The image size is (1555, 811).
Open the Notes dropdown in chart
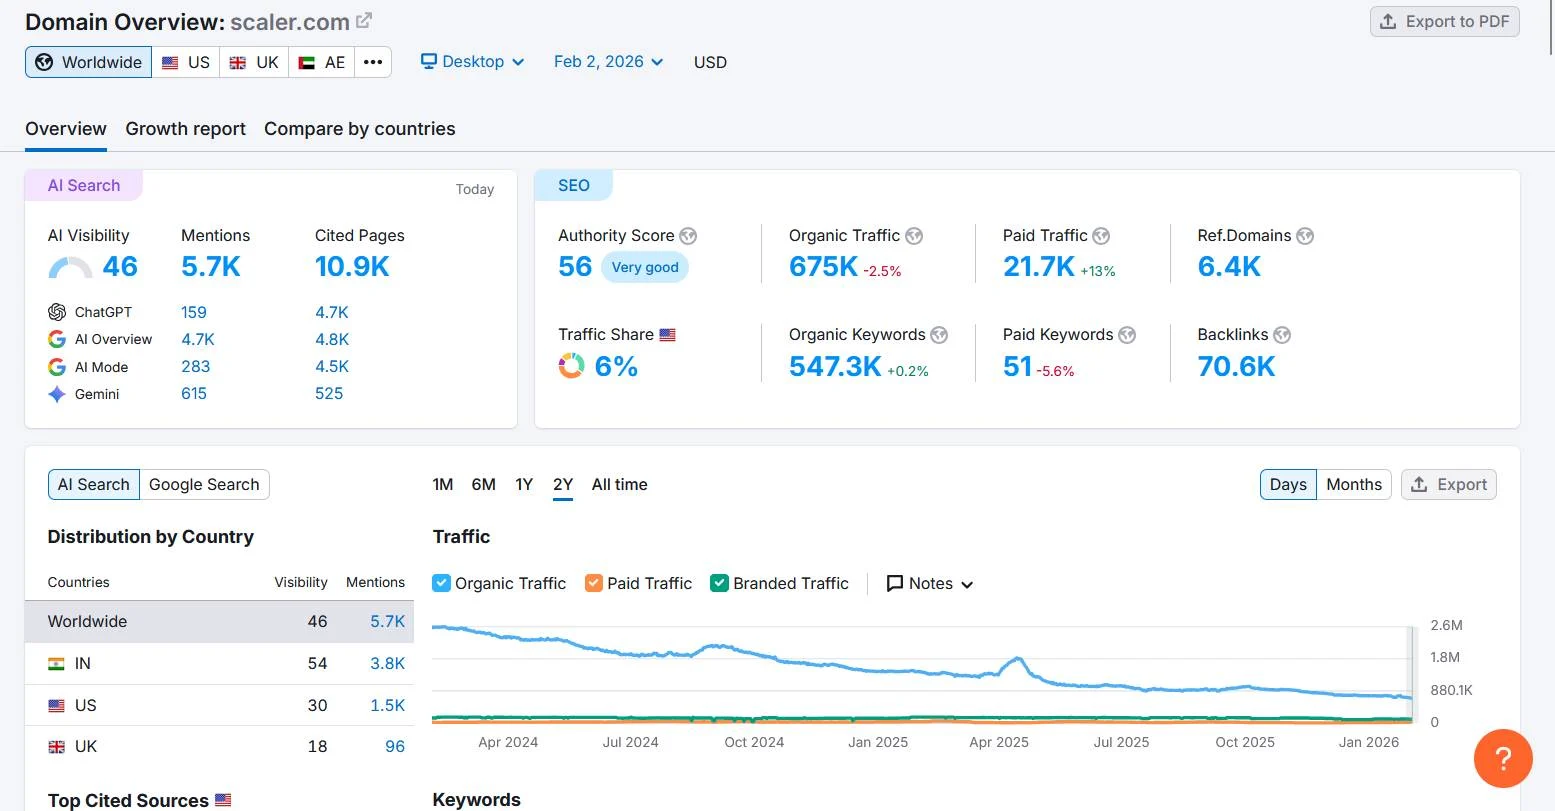[930, 584]
